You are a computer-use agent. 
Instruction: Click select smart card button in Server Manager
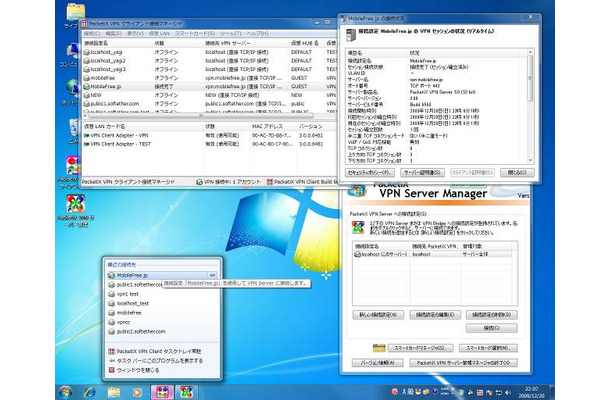pos(488,348)
